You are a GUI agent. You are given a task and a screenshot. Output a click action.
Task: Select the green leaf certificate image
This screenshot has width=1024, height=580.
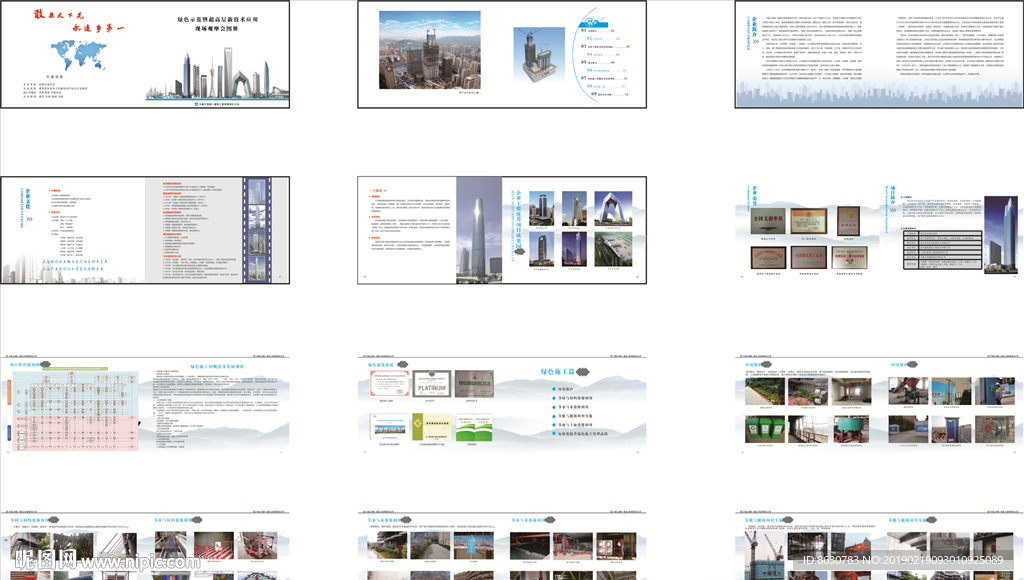(x=474, y=427)
